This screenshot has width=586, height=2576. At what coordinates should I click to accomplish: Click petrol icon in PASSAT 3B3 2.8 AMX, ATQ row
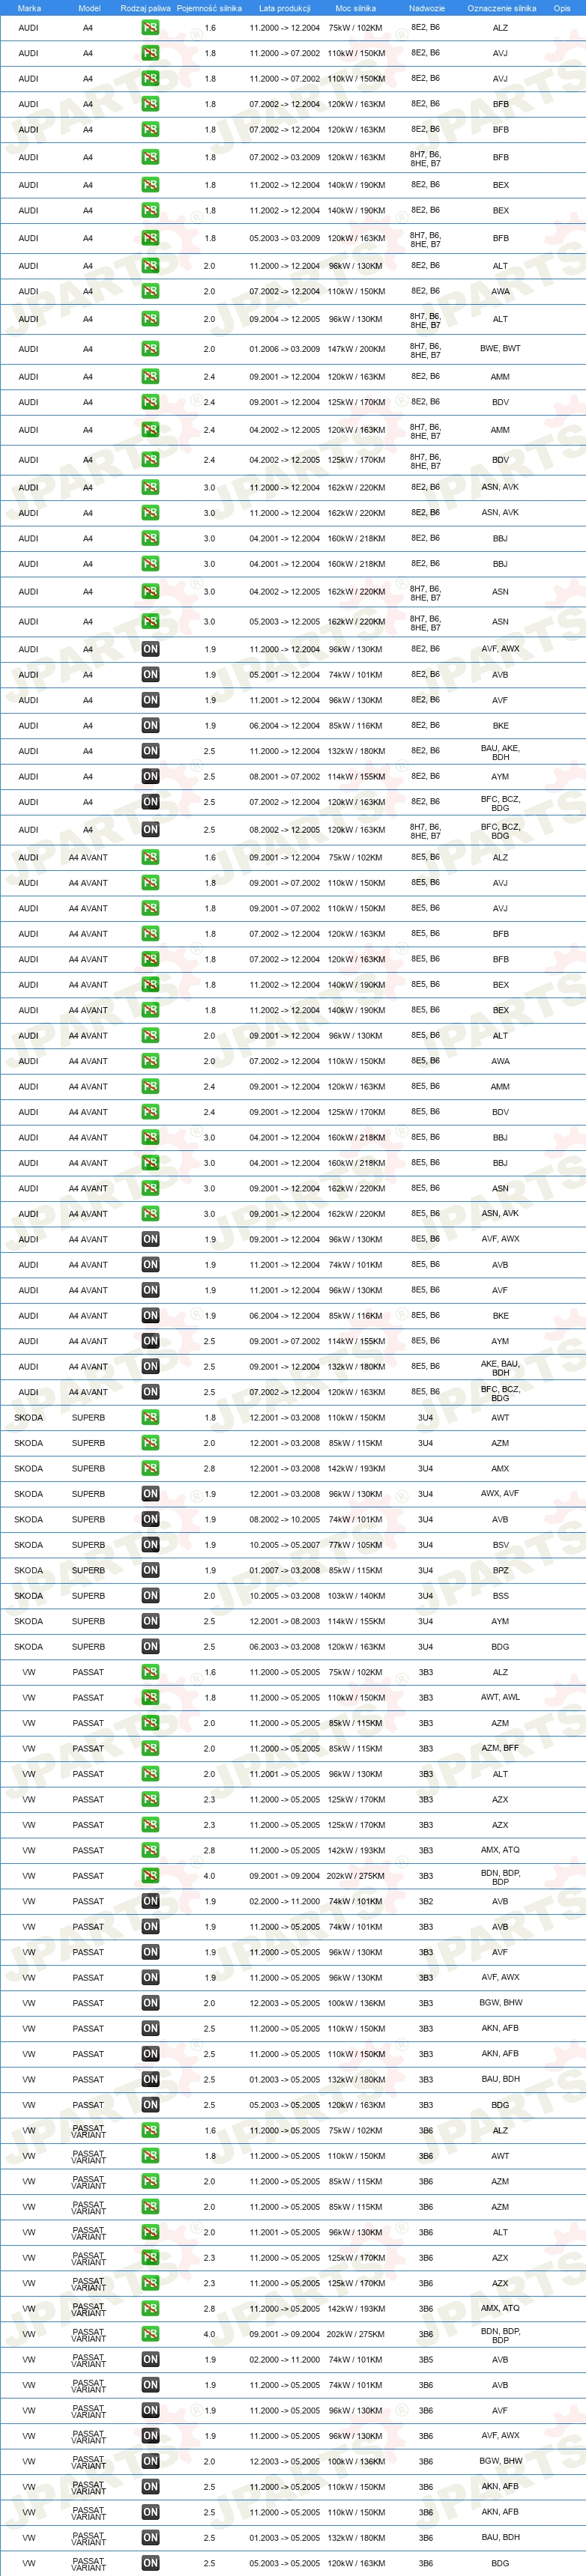coord(150,1851)
